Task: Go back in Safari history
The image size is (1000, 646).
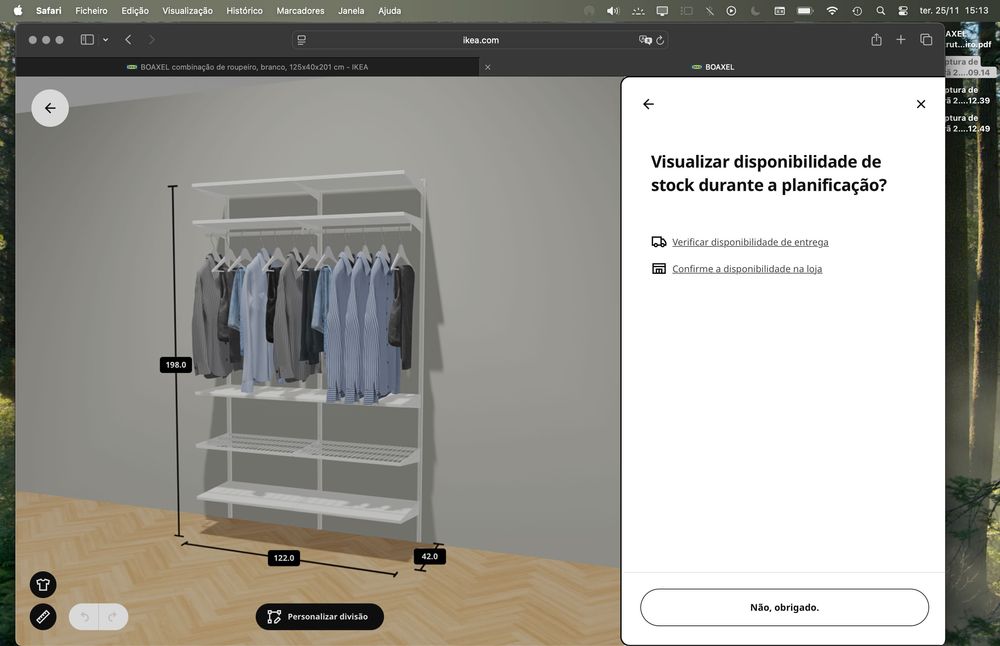Action: pyautogui.click(x=128, y=40)
